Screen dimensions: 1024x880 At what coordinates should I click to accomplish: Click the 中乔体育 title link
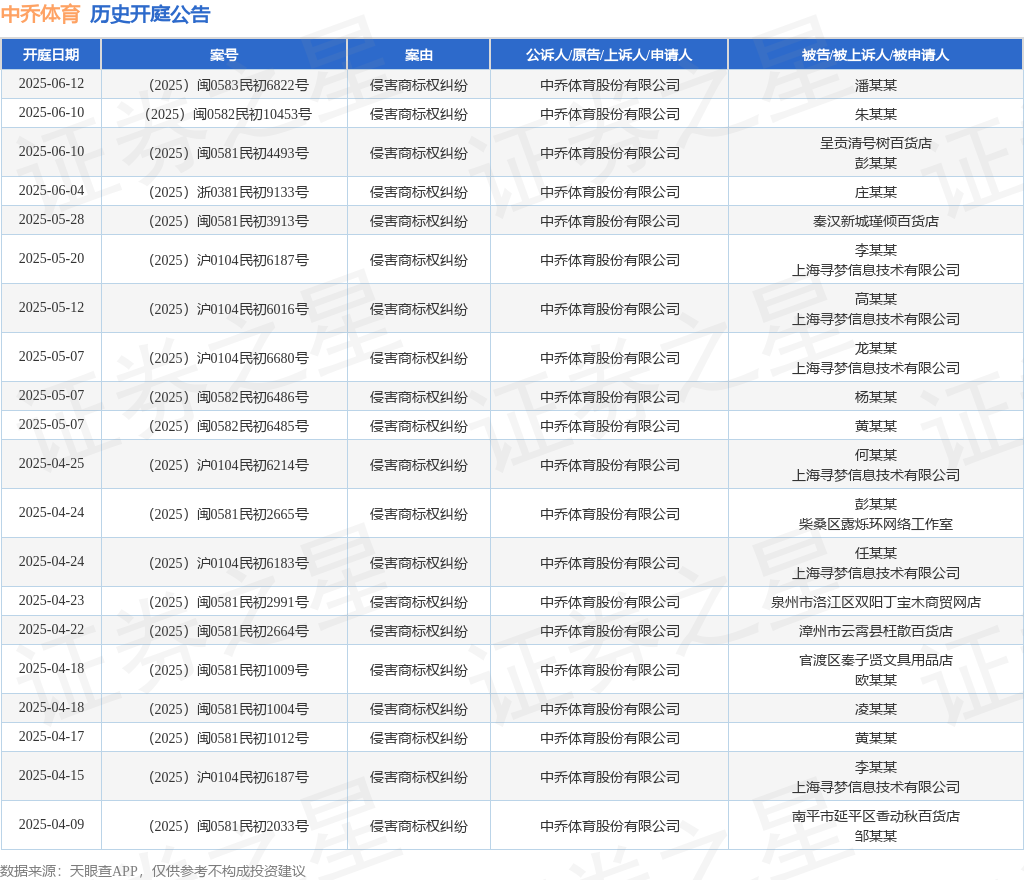pyautogui.click(x=40, y=14)
